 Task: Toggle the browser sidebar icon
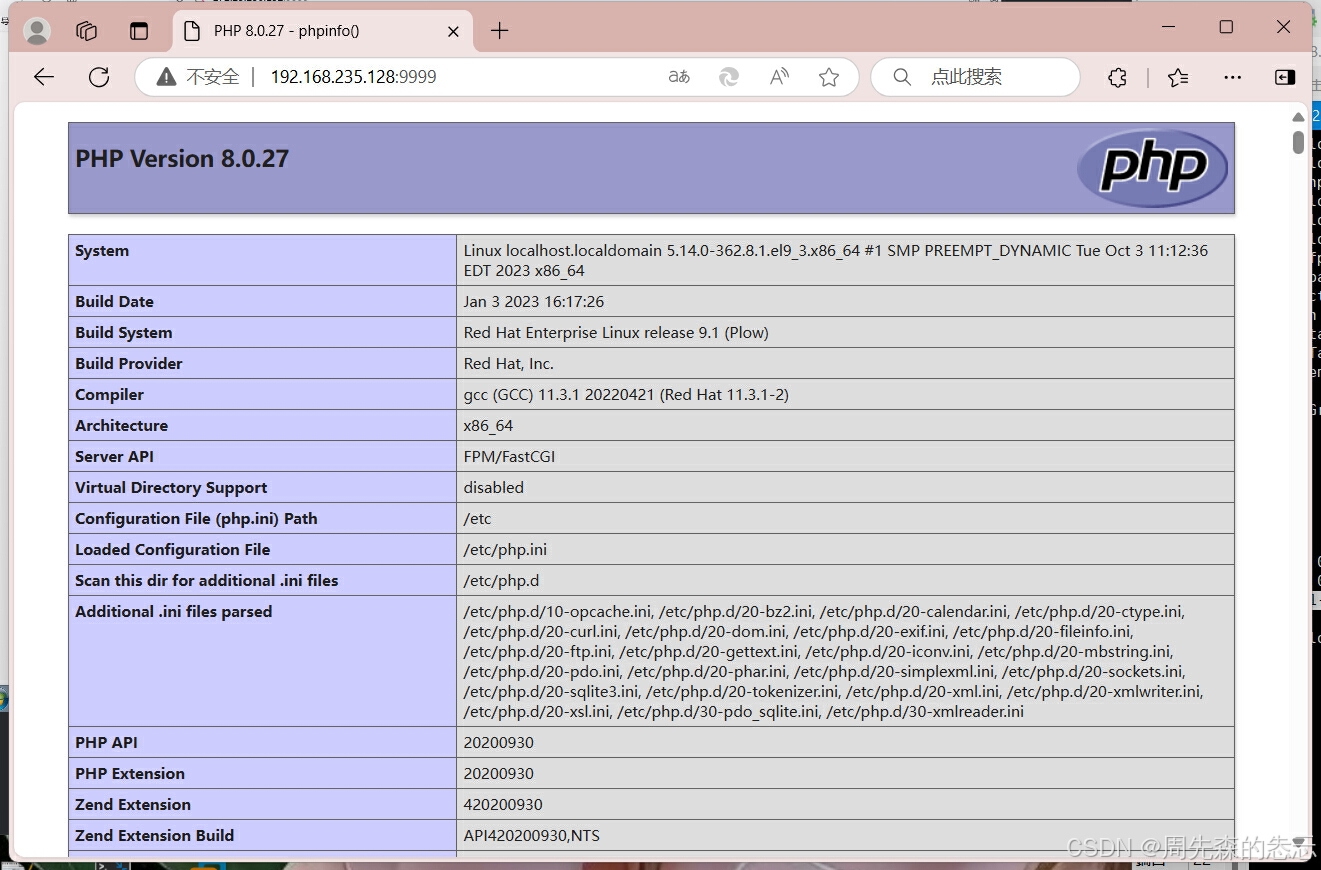click(1285, 77)
